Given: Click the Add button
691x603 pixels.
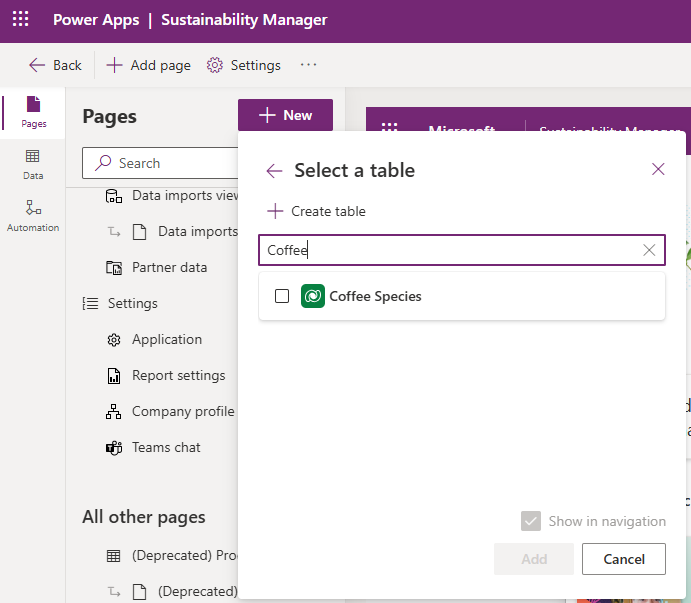Looking at the screenshot, I should pos(534,559).
